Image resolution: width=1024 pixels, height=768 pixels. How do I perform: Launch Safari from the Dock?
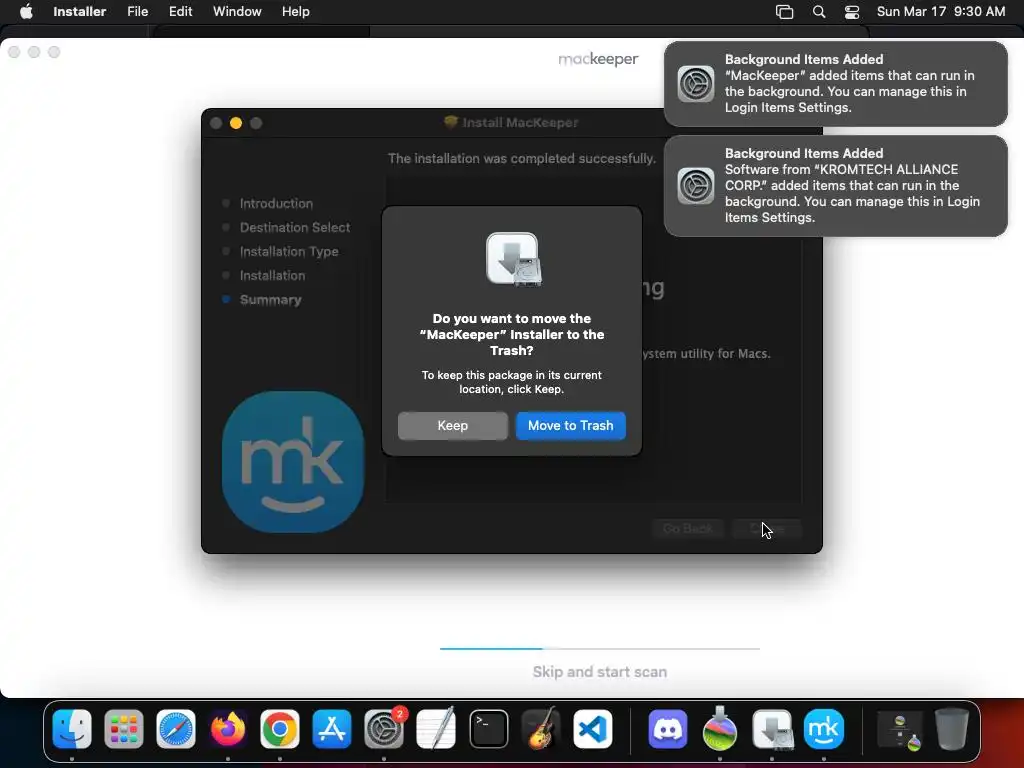click(176, 729)
